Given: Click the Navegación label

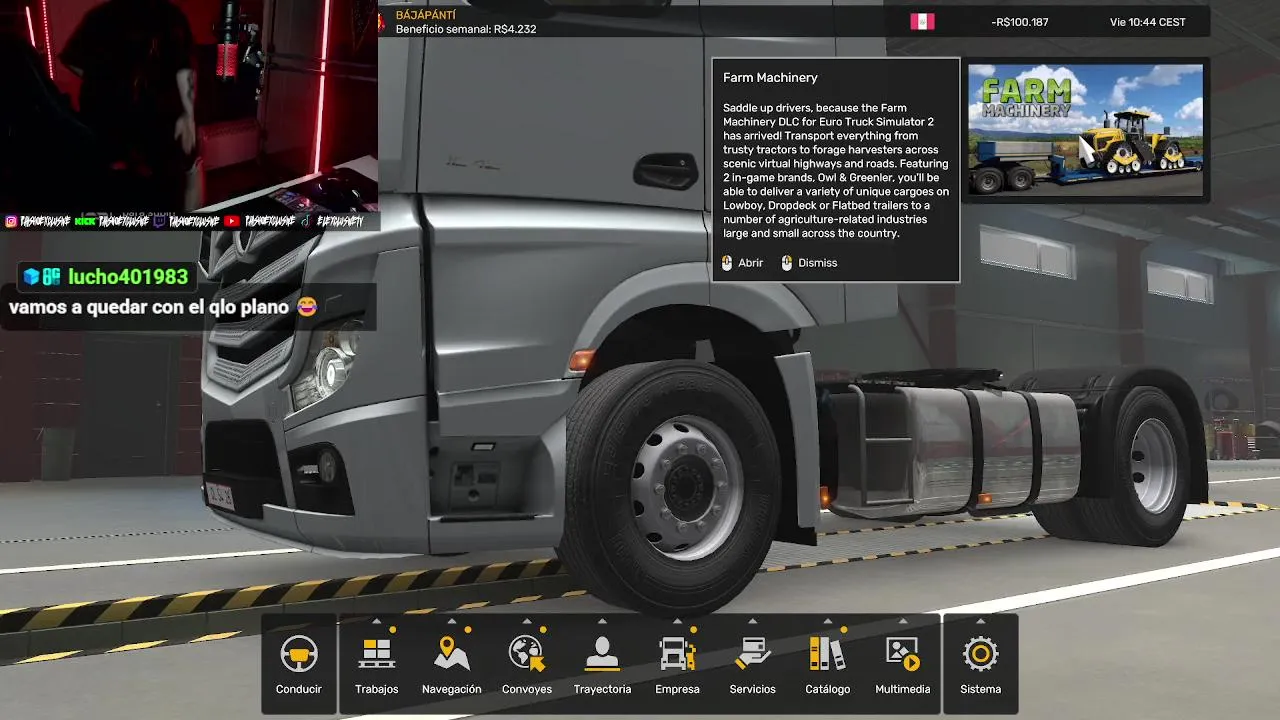Looking at the screenshot, I should coord(452,689).
